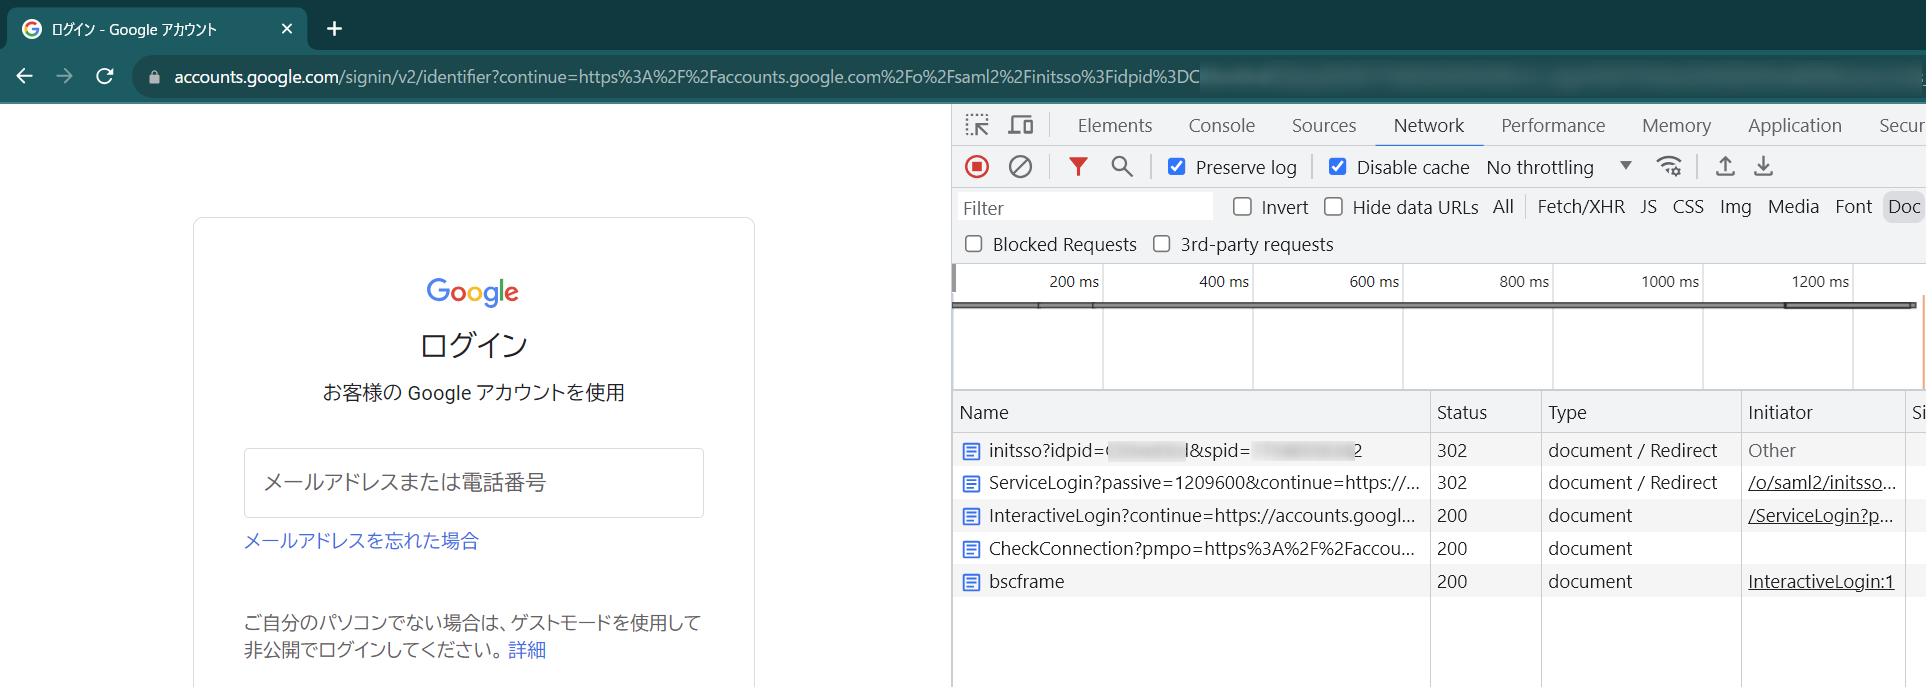
Task: Open /o/saml2/initsso initiator link
Action: tap(1821, 483)
